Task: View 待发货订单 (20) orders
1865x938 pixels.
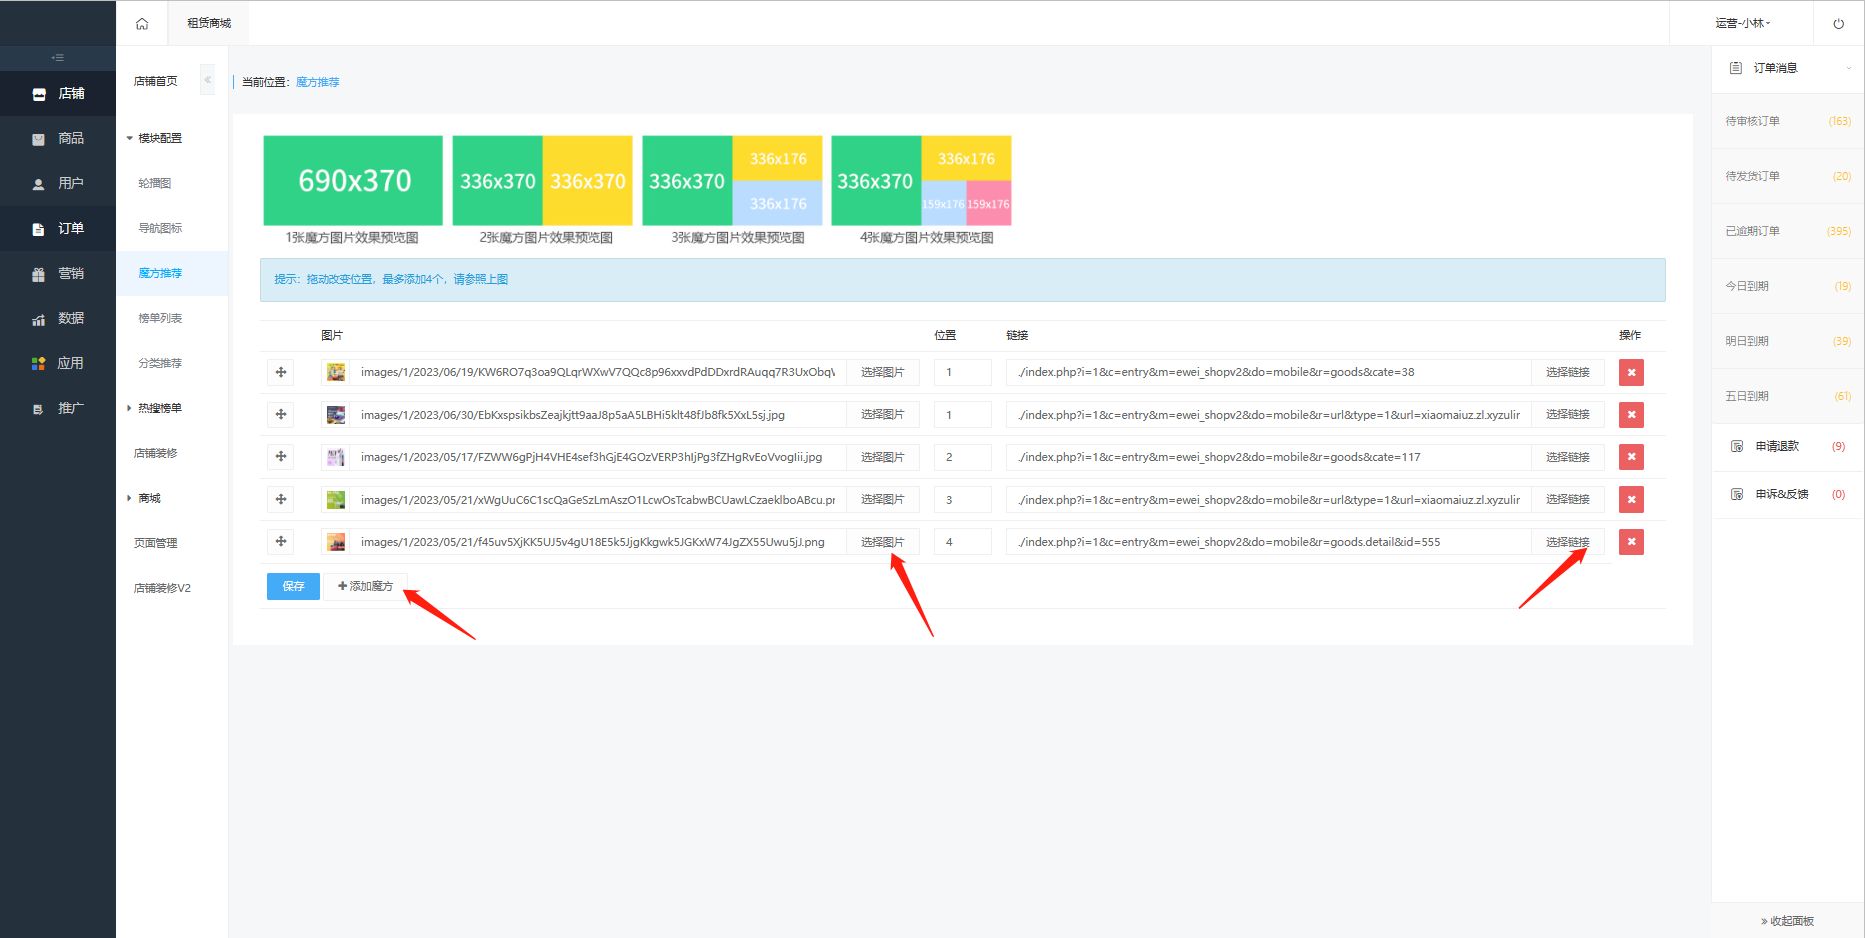Action: coord(1788,176)
